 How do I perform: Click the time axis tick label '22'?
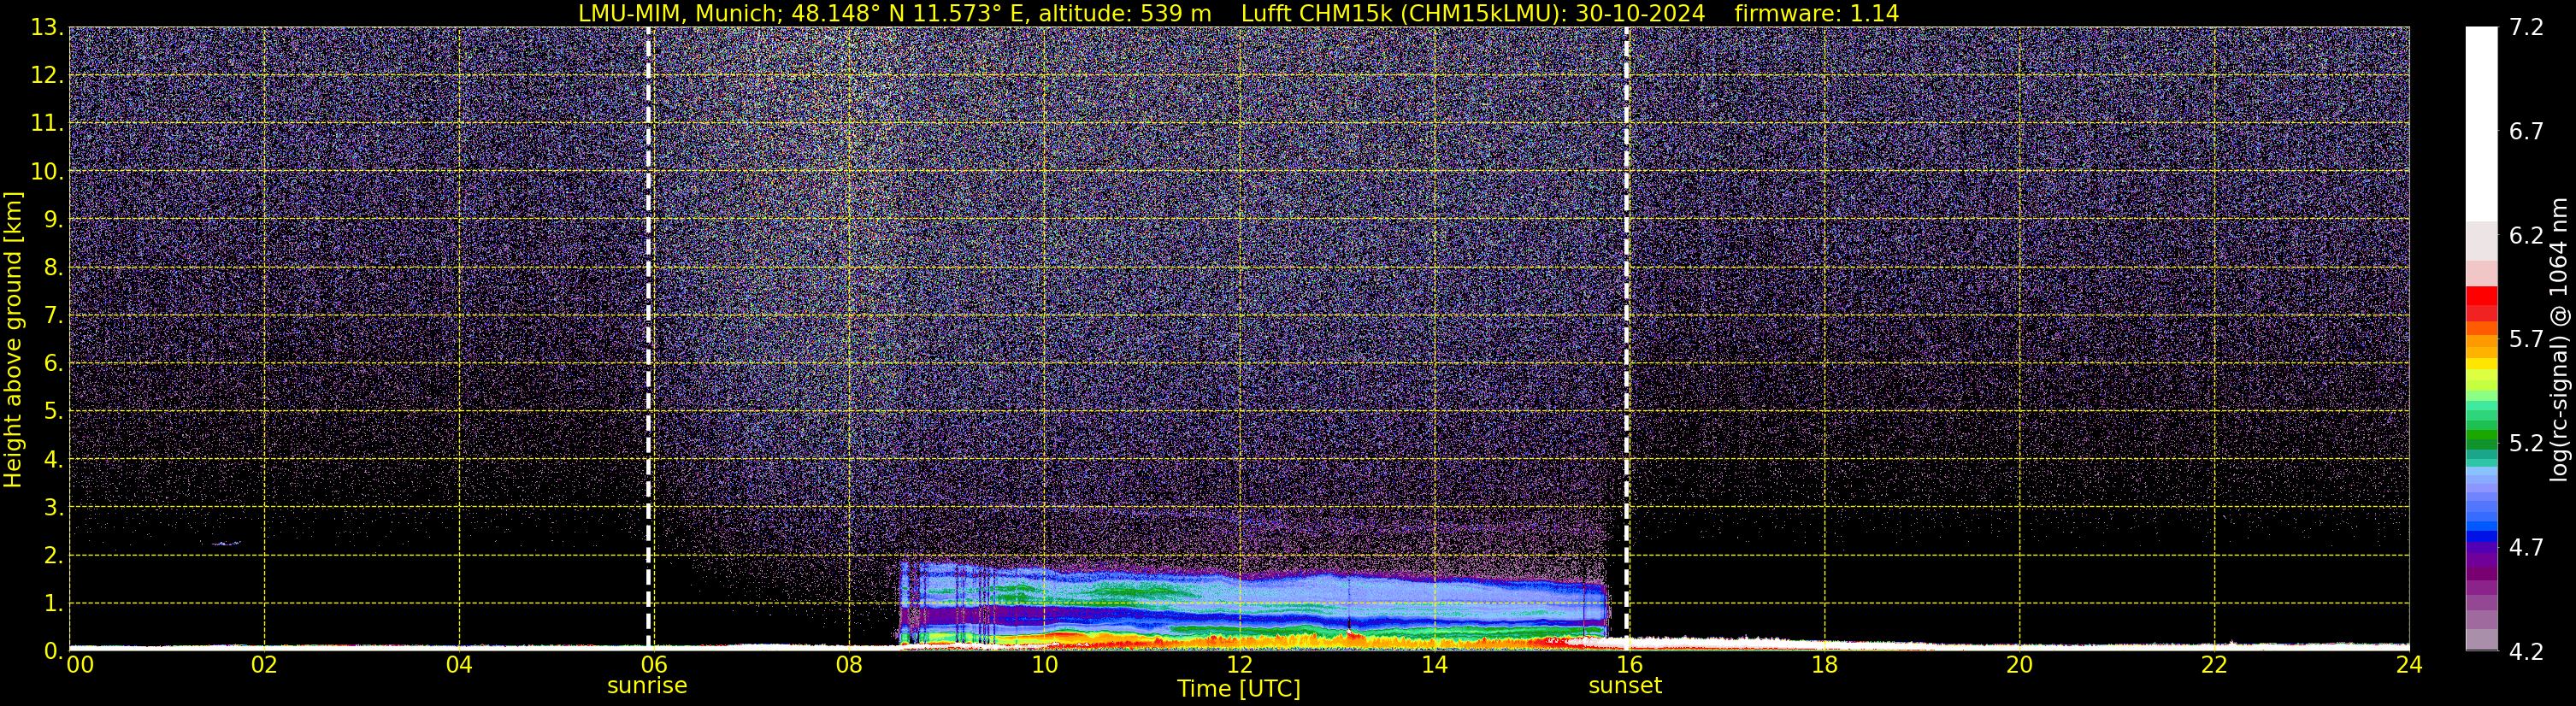[2214, 665]
